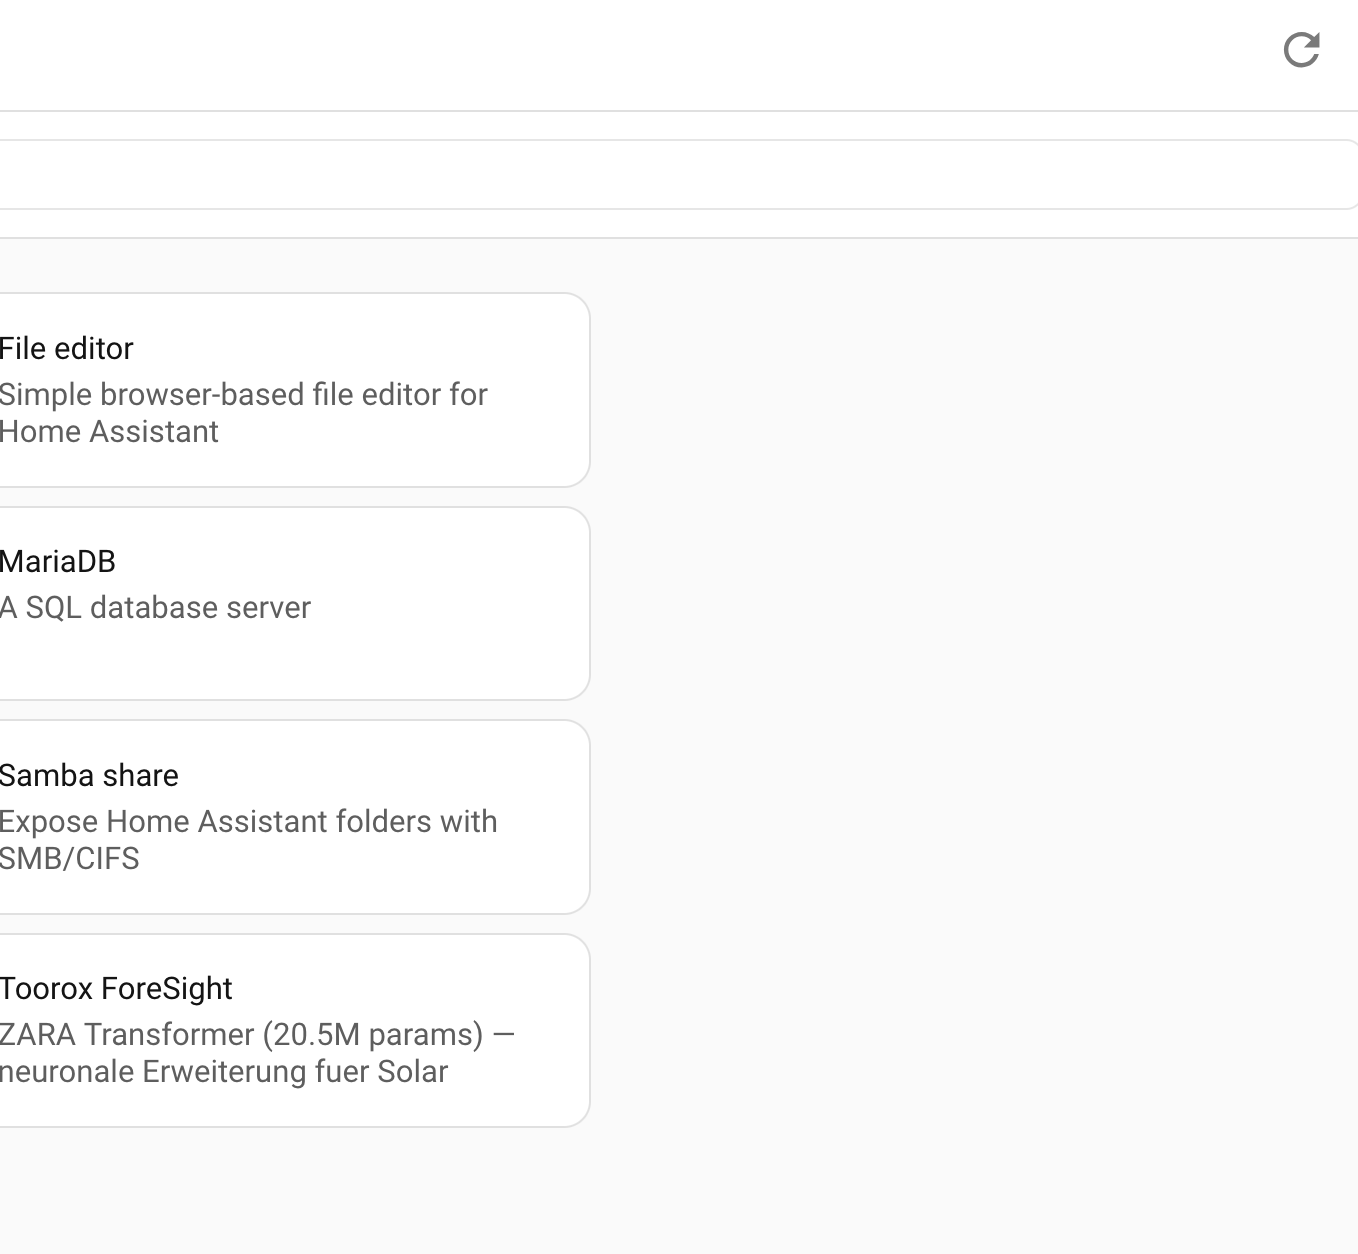Click the "File editor" title text
Viewport: 1358px width, 1254px height.
(x=67, y=349)
